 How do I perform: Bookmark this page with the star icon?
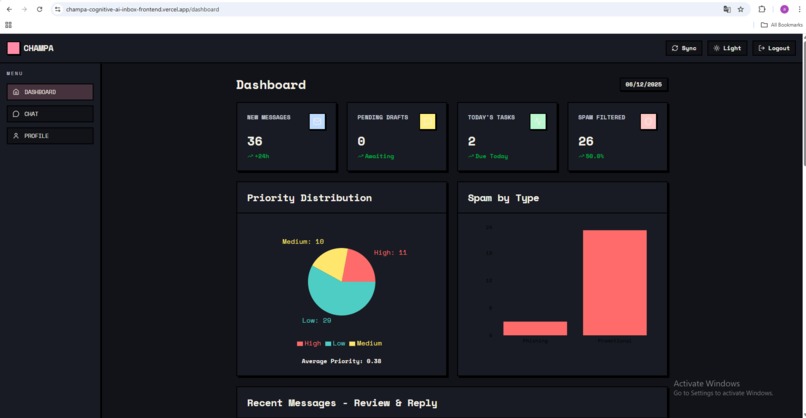[741, 9]
